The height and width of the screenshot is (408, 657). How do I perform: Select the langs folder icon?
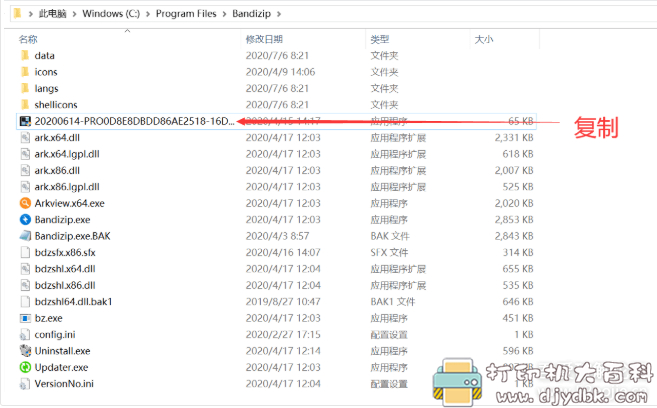(25, 88)
